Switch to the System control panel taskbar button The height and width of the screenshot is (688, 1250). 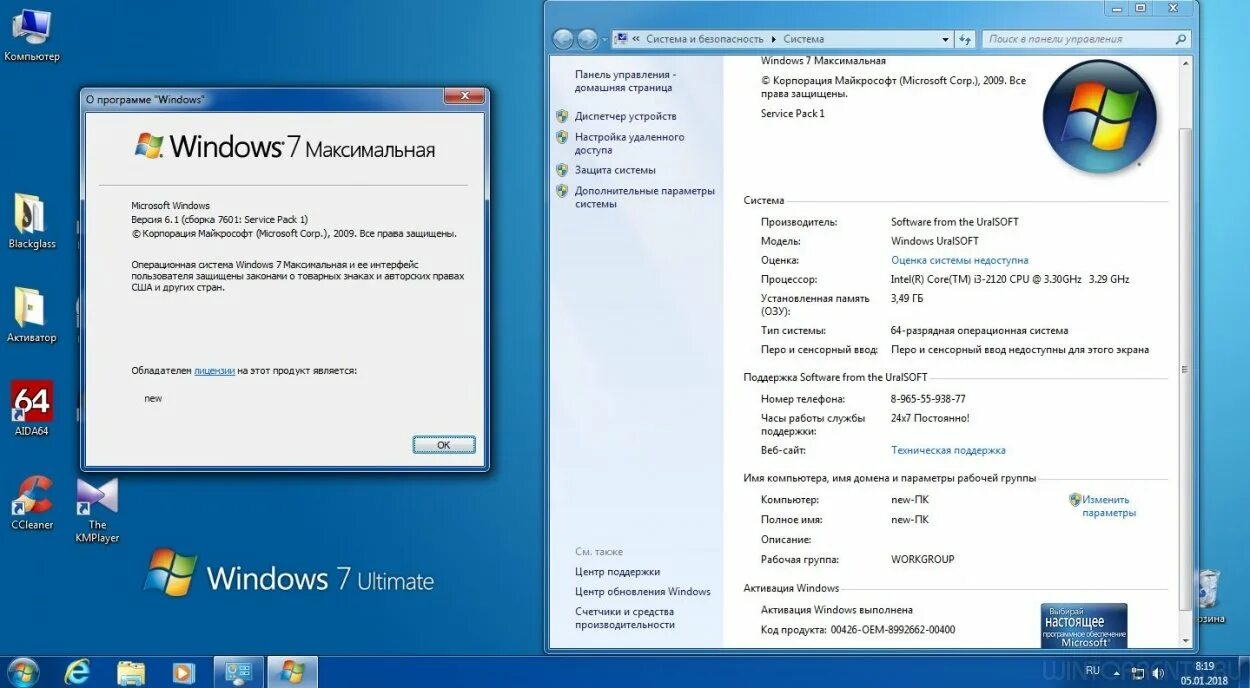point(238,672)
